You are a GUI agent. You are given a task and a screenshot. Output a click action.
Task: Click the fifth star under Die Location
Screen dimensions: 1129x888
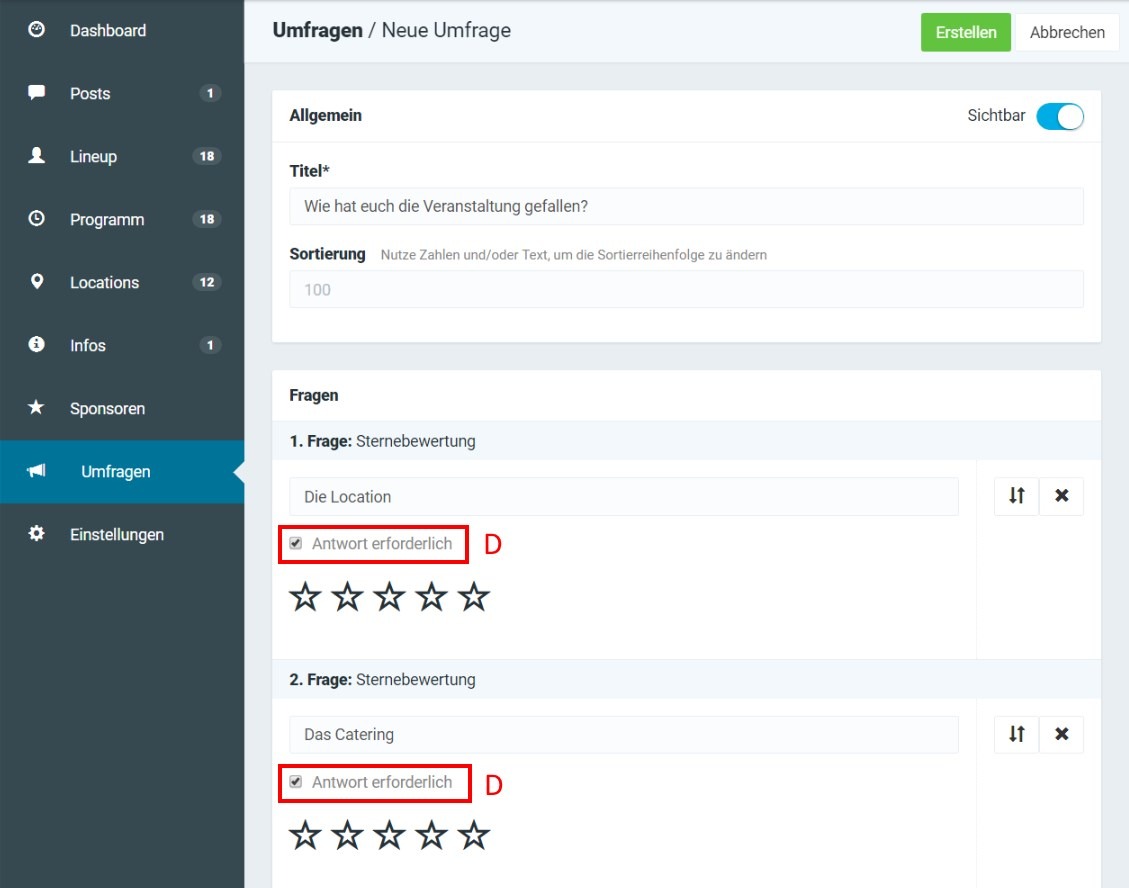pyautogui.click(x=473, y=598)
